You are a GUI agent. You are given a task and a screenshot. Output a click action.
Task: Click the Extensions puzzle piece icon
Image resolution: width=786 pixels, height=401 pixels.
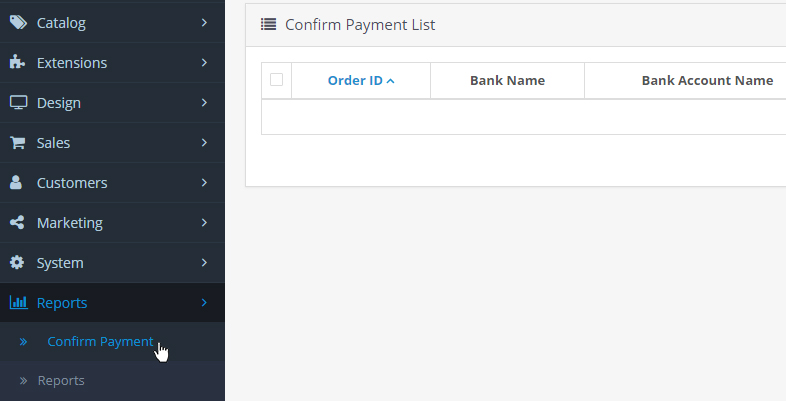coord(18,62)
